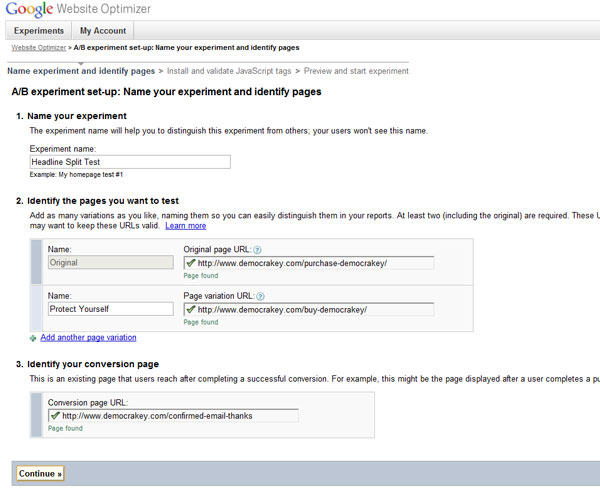Click the Experiment name input field
Image resolution: width=600 pixels, height=490 pixels.
coord(130,162)
